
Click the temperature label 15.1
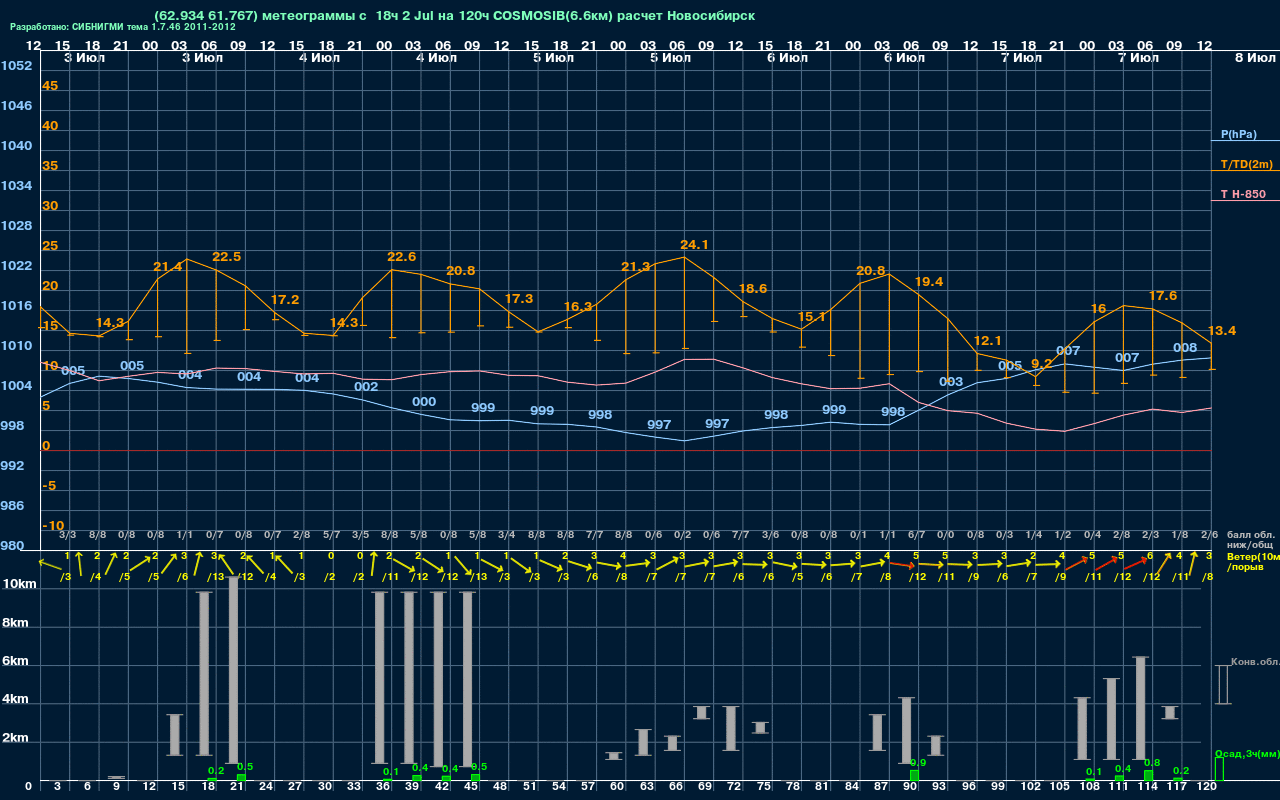click(811, 317)
